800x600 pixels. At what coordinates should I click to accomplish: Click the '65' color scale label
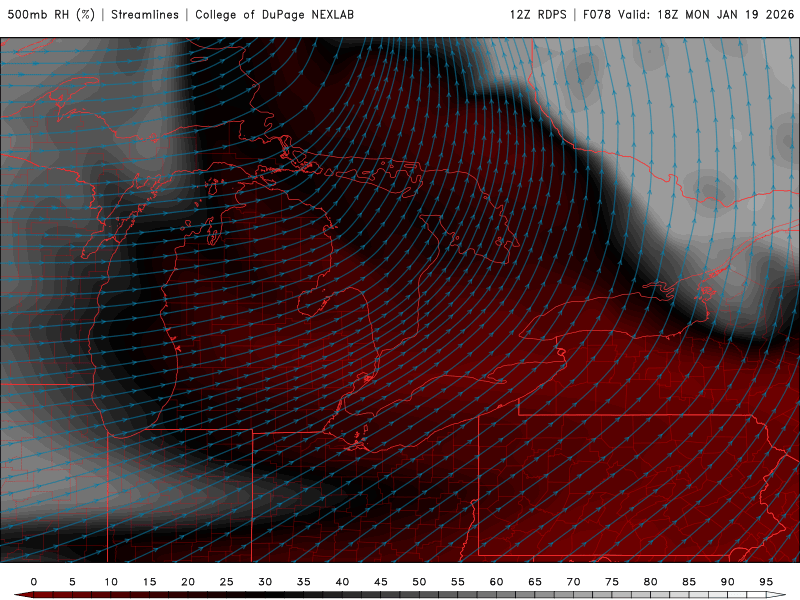(x=535, y=582)
